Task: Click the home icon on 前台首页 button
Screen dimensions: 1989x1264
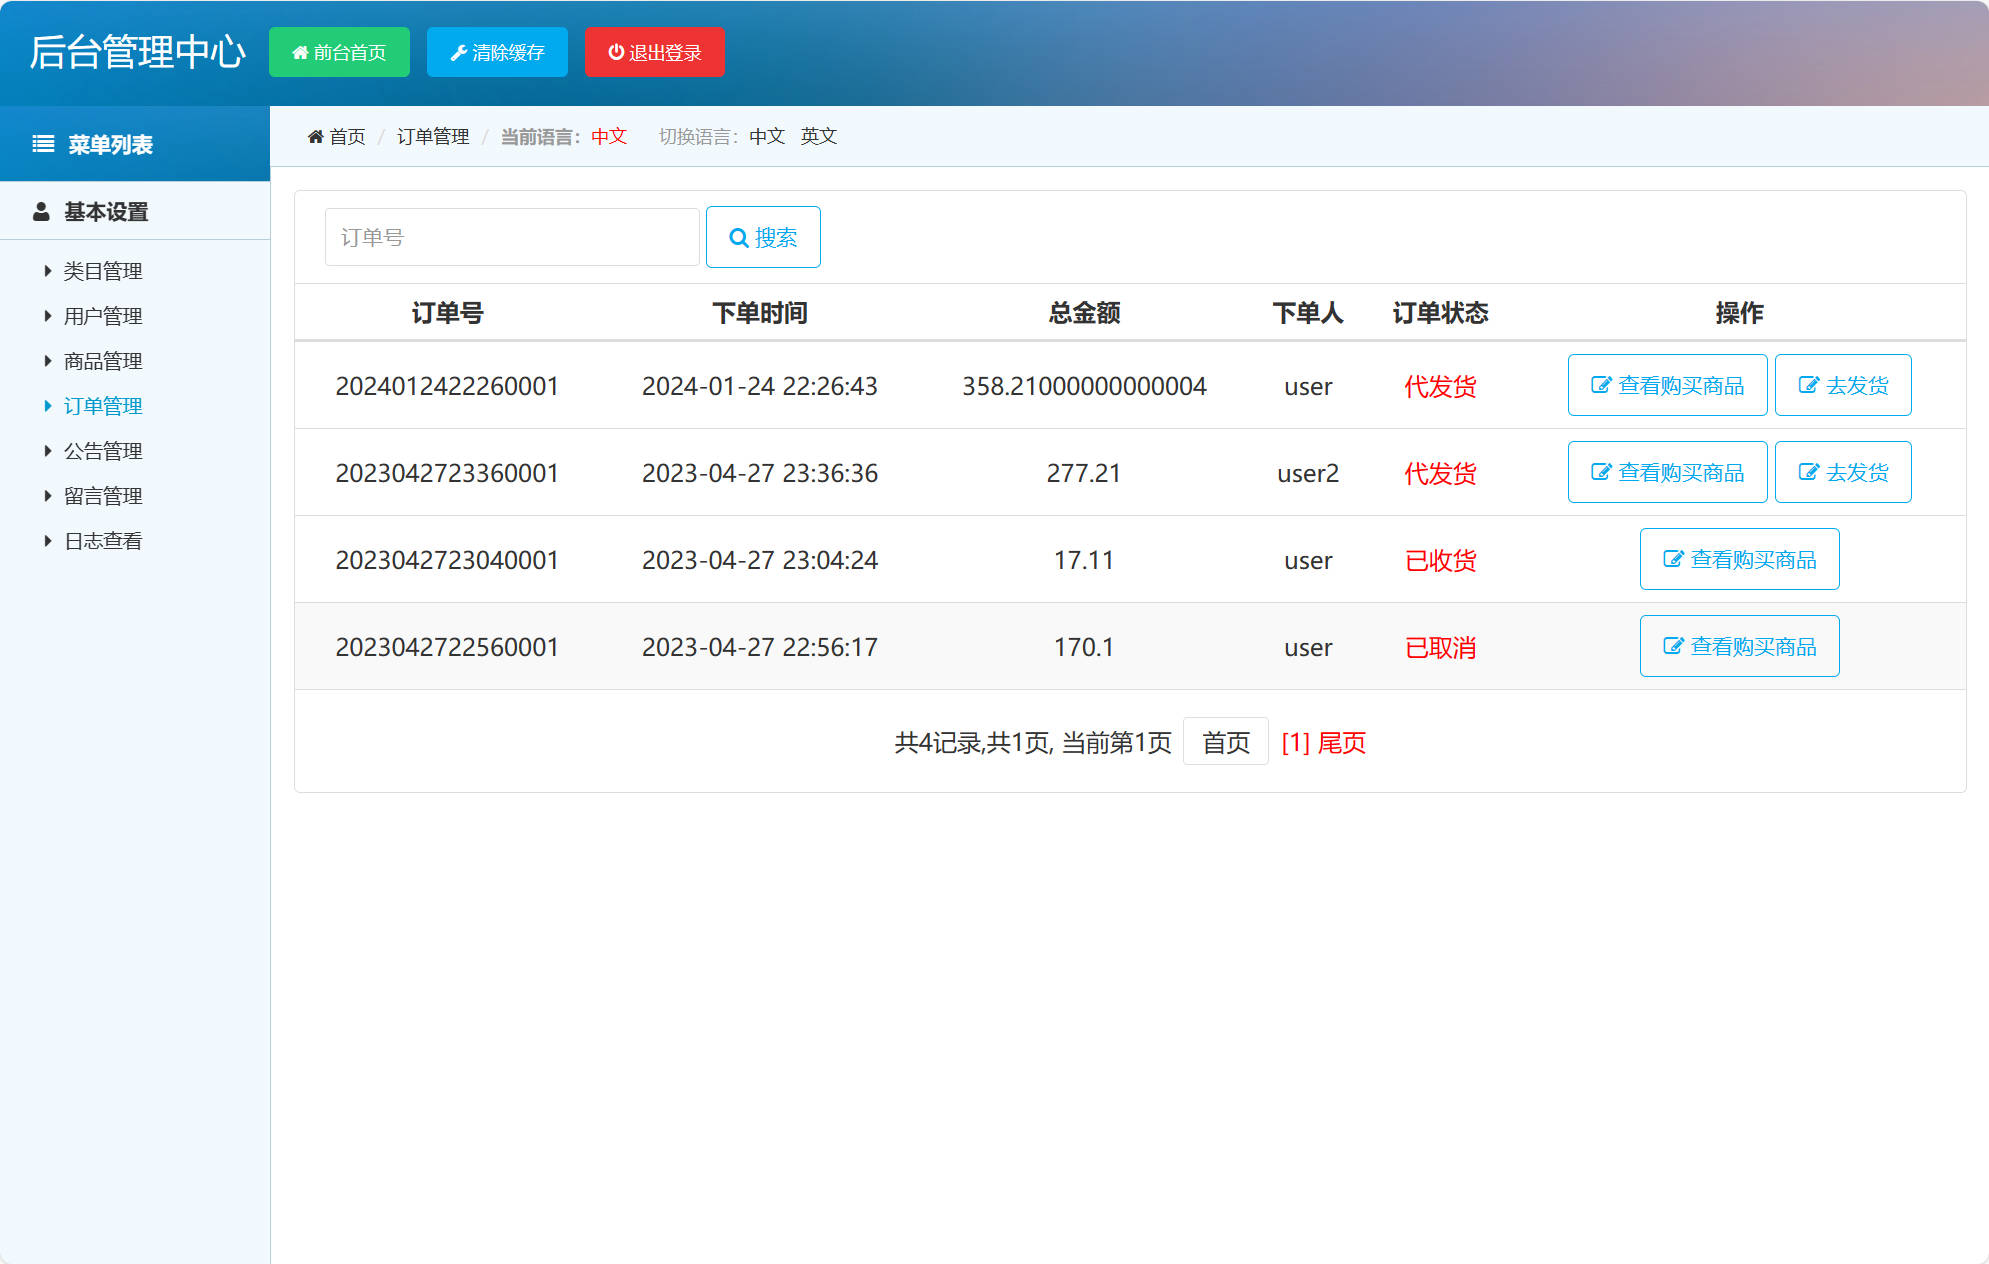Action: 299,52
